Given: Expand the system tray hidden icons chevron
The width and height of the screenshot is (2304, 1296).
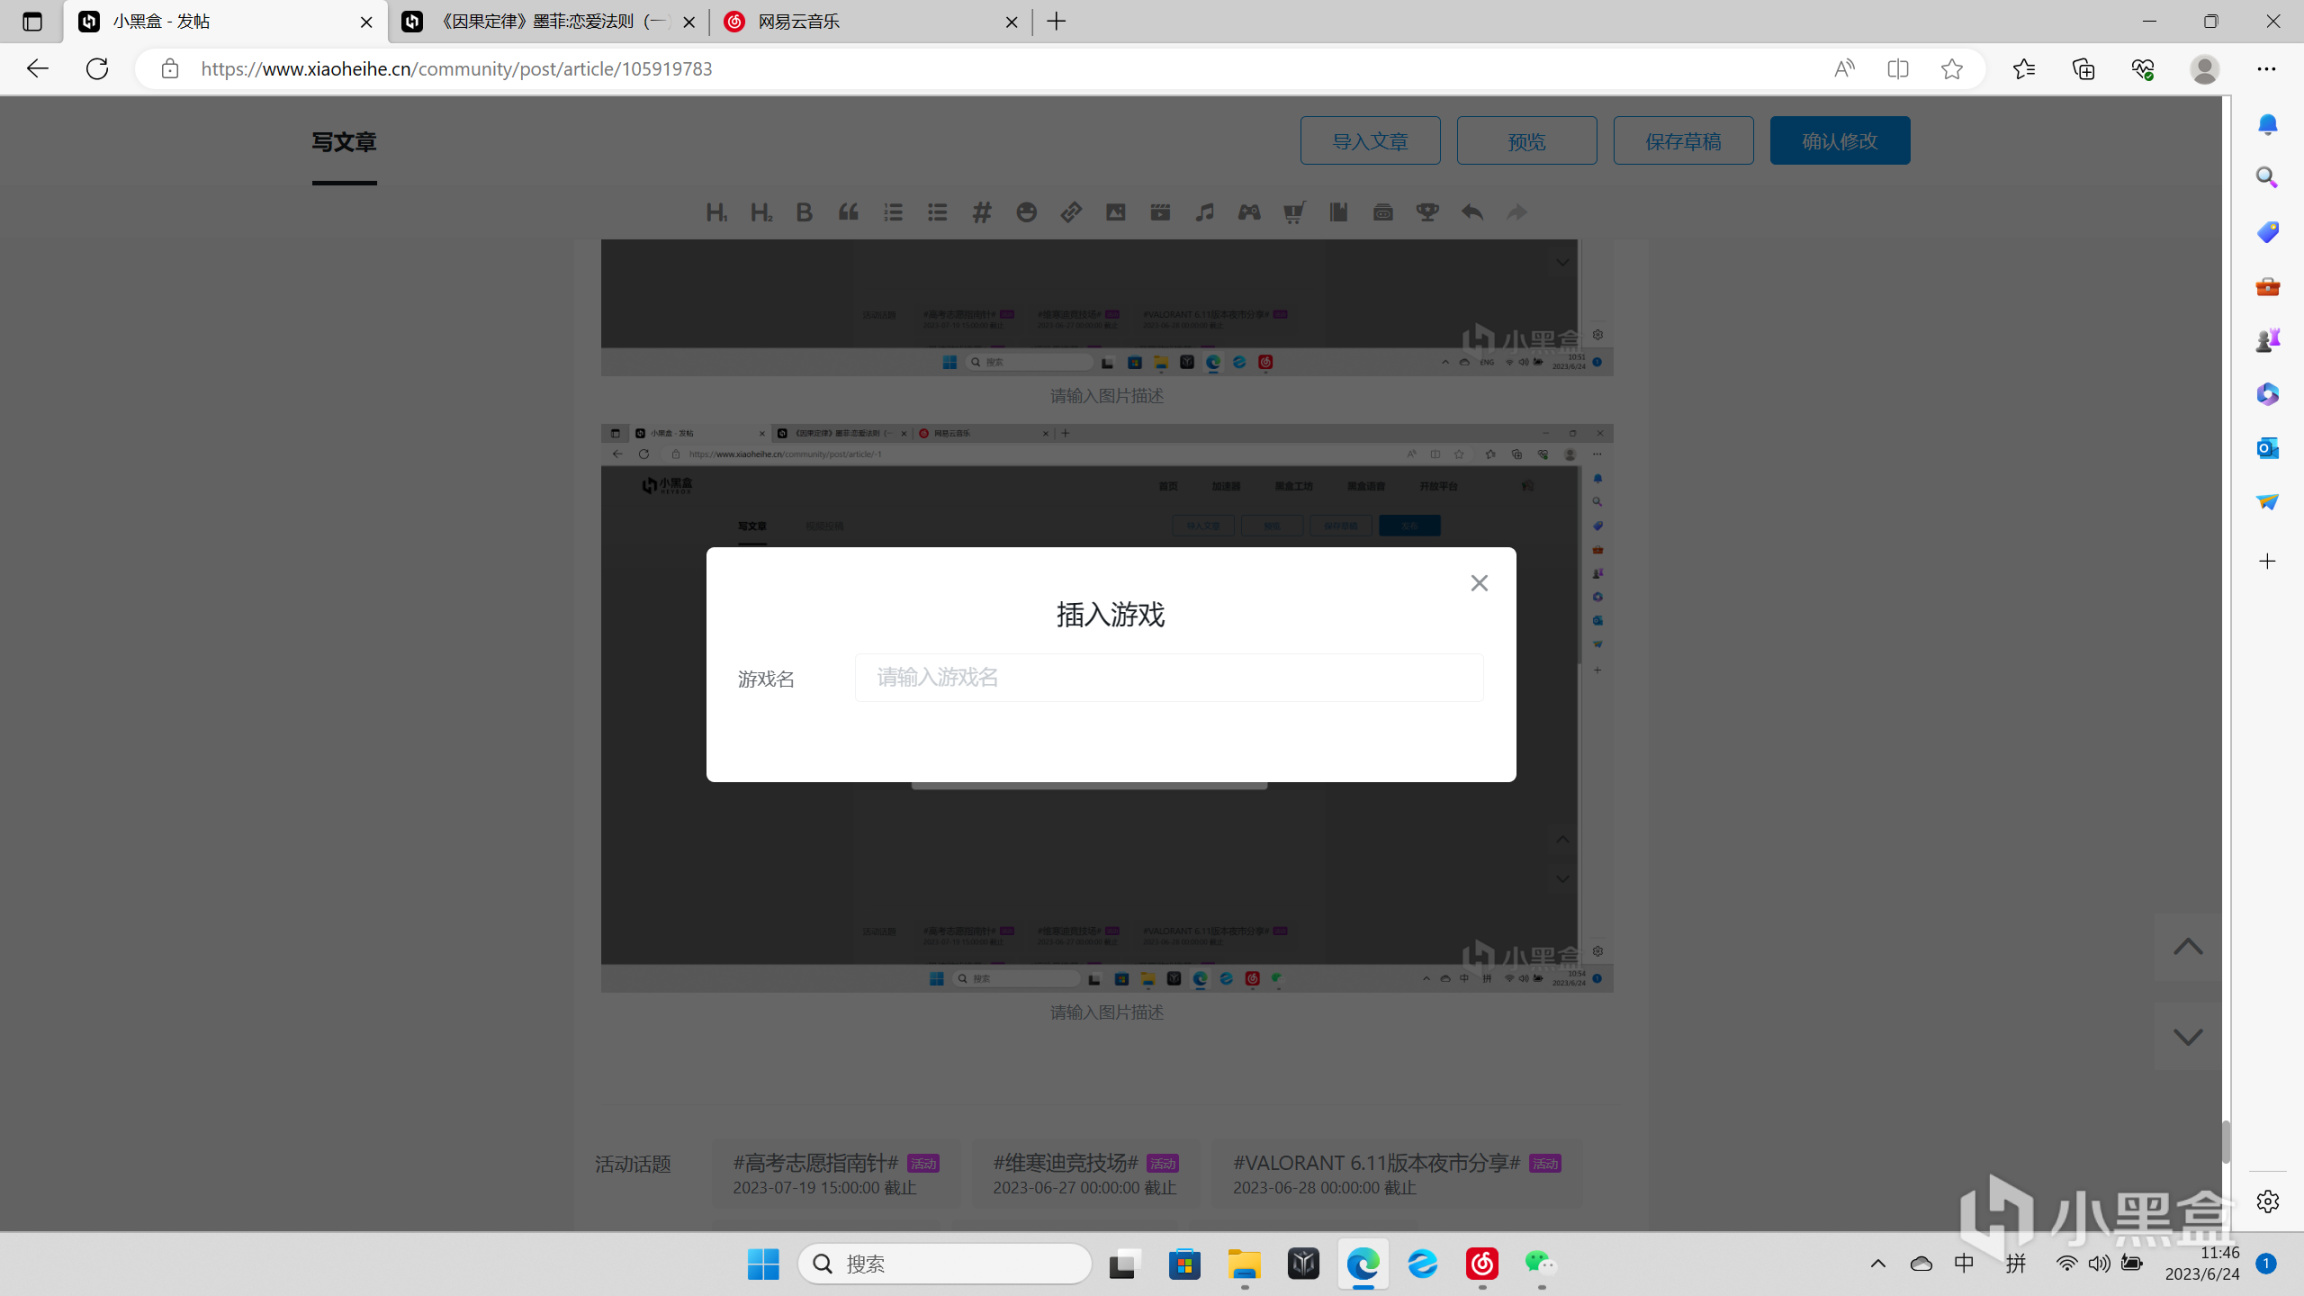Looking at the screenshot, I should (1877, 1263).
